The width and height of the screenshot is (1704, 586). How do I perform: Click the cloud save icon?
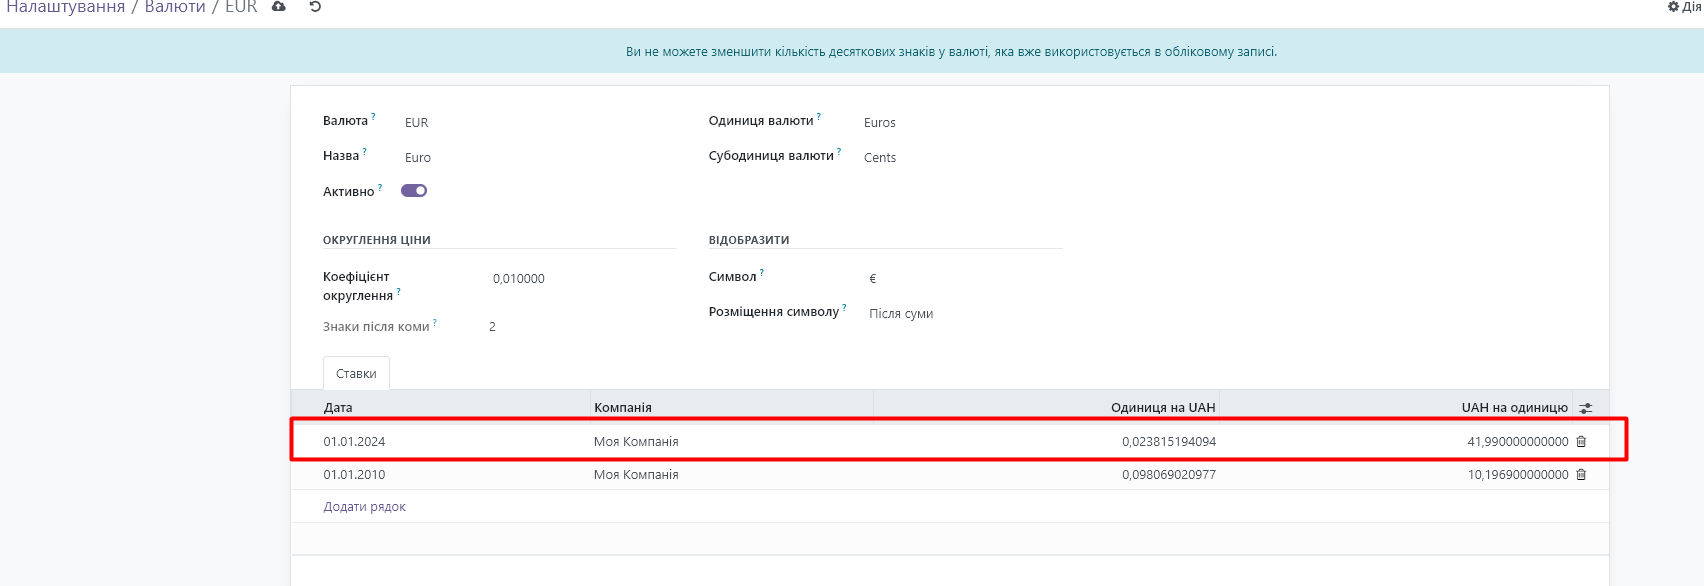(279, 7)
